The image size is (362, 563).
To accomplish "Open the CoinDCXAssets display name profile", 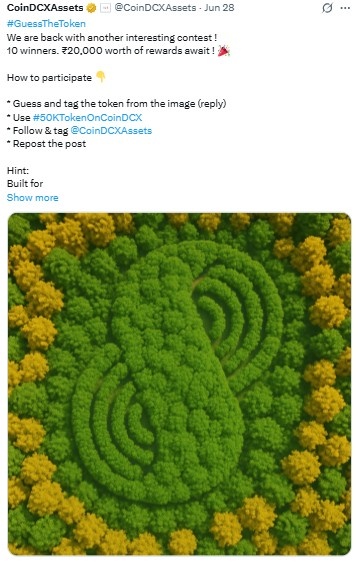I will [45, 8].
